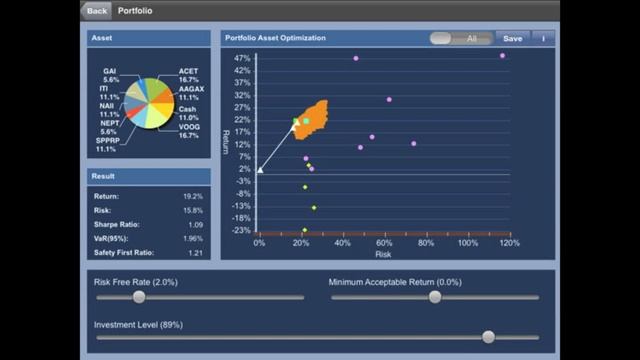Select the GAI 5.6% pie label
Viewport: 640px width, 360px height.
pyautogui.click(x=111, y=76)
